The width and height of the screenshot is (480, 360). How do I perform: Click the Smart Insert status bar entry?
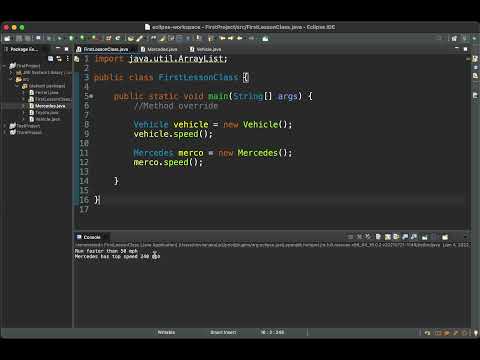(223, 332)
